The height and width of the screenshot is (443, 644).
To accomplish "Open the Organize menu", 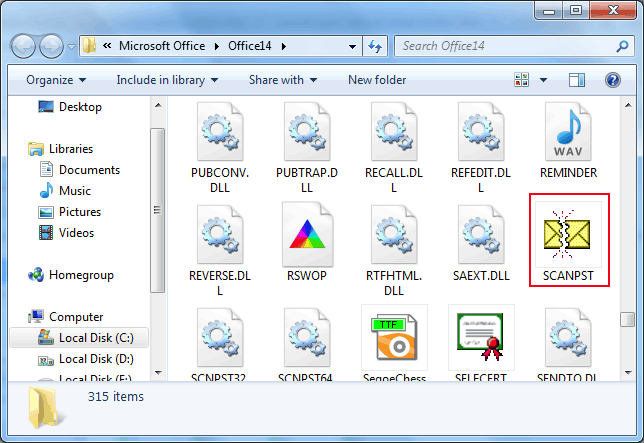I will pos(56,80).
